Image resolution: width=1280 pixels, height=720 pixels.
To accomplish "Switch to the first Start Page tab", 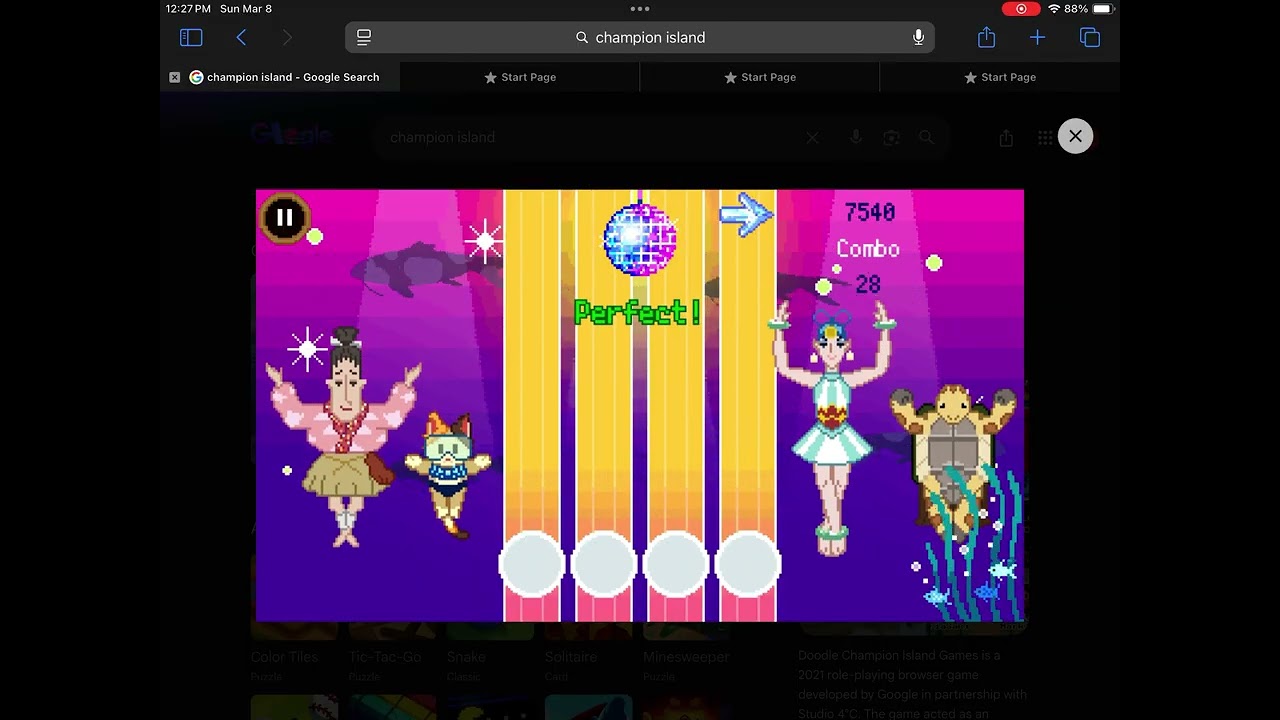I will coord(520,77).
